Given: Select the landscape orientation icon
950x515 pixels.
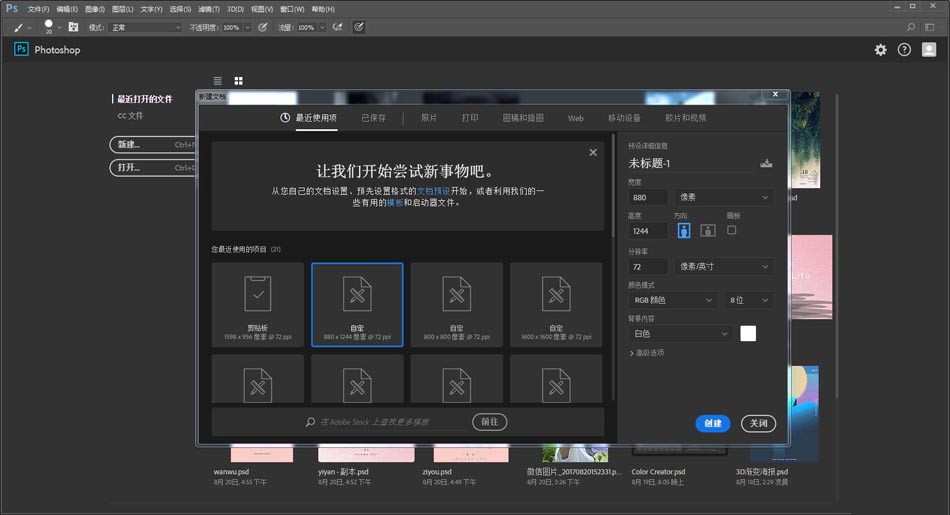Looking at the screenshot, I should [708, 230].
